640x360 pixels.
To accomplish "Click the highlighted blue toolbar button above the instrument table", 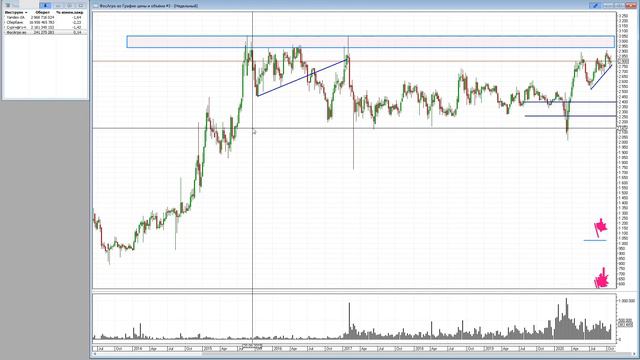I will coord(45,5).
